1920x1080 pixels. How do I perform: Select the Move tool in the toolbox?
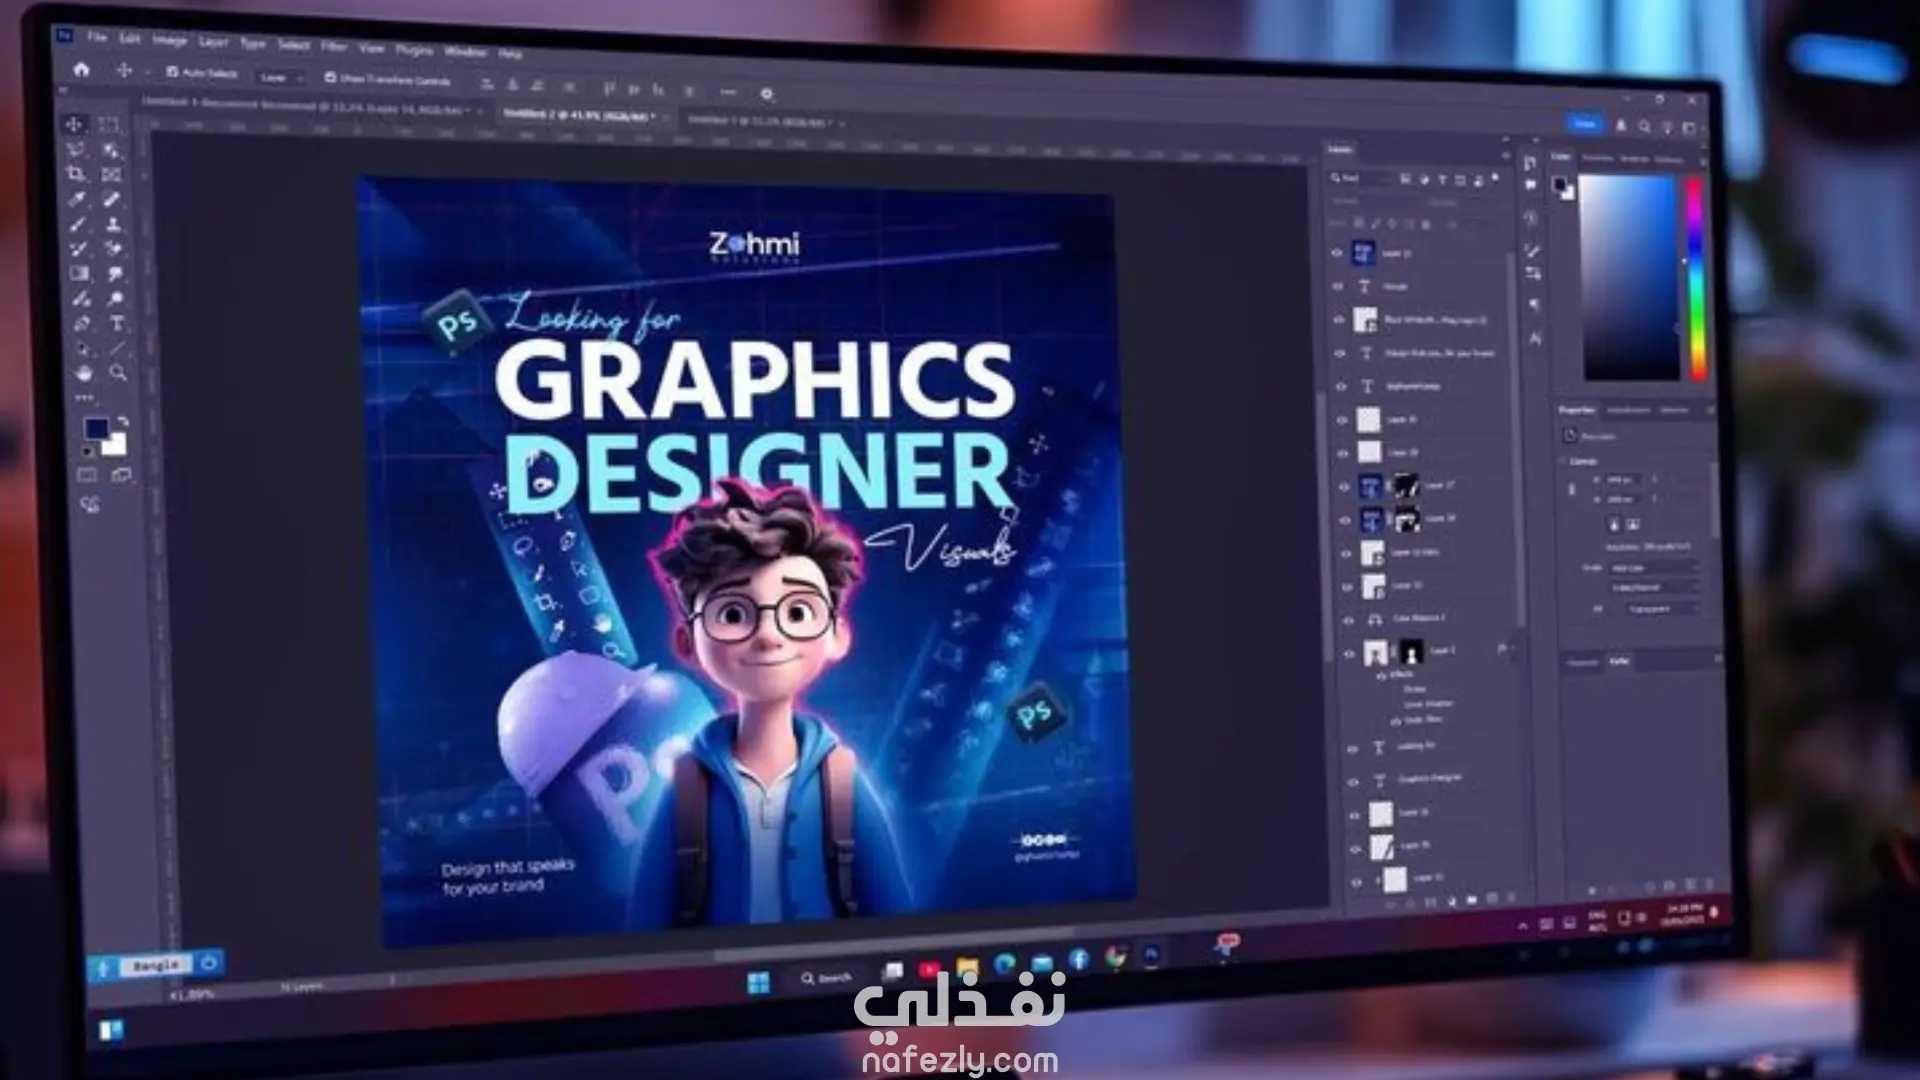pyautogui.click(x=74, y=124)
